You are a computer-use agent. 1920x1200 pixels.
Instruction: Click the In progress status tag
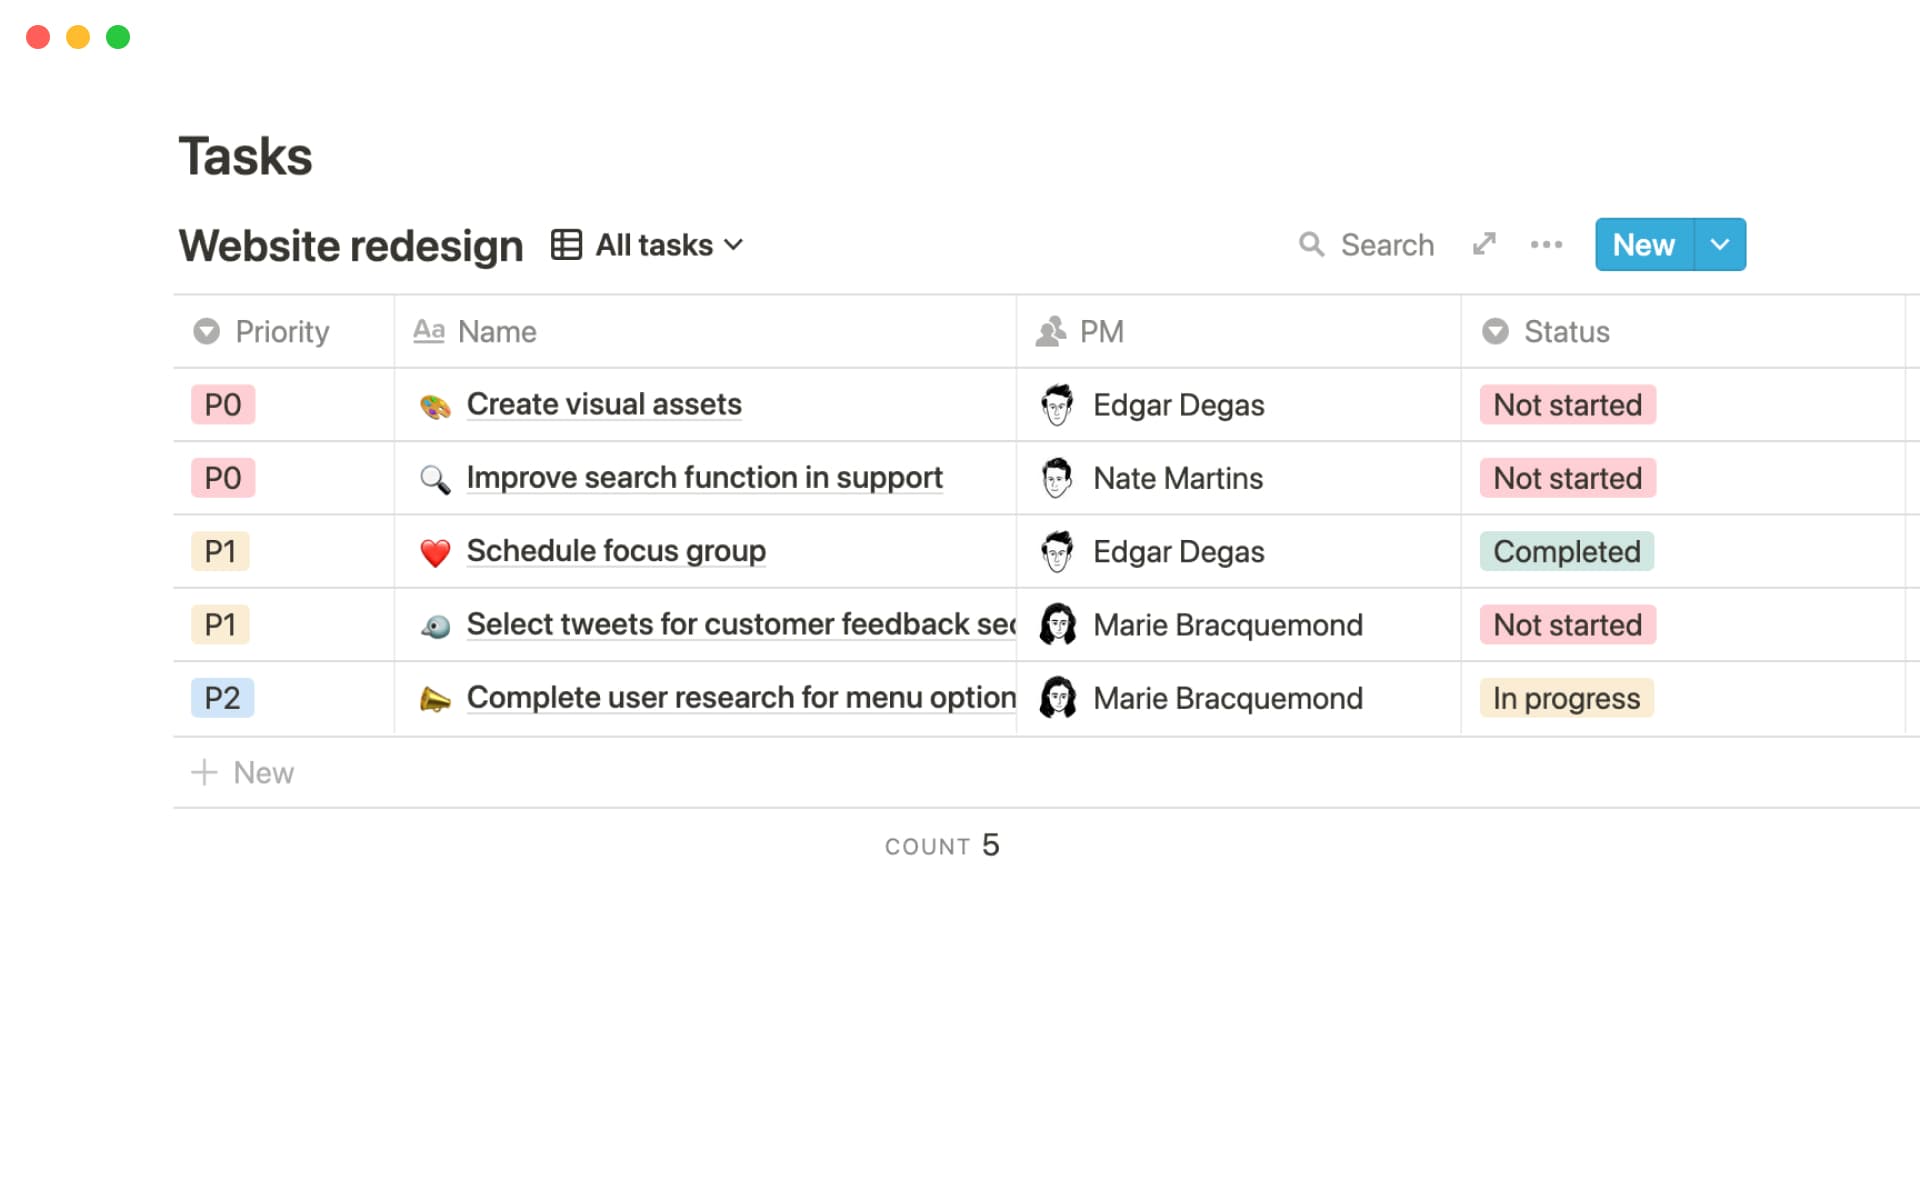click(1566, 698)
